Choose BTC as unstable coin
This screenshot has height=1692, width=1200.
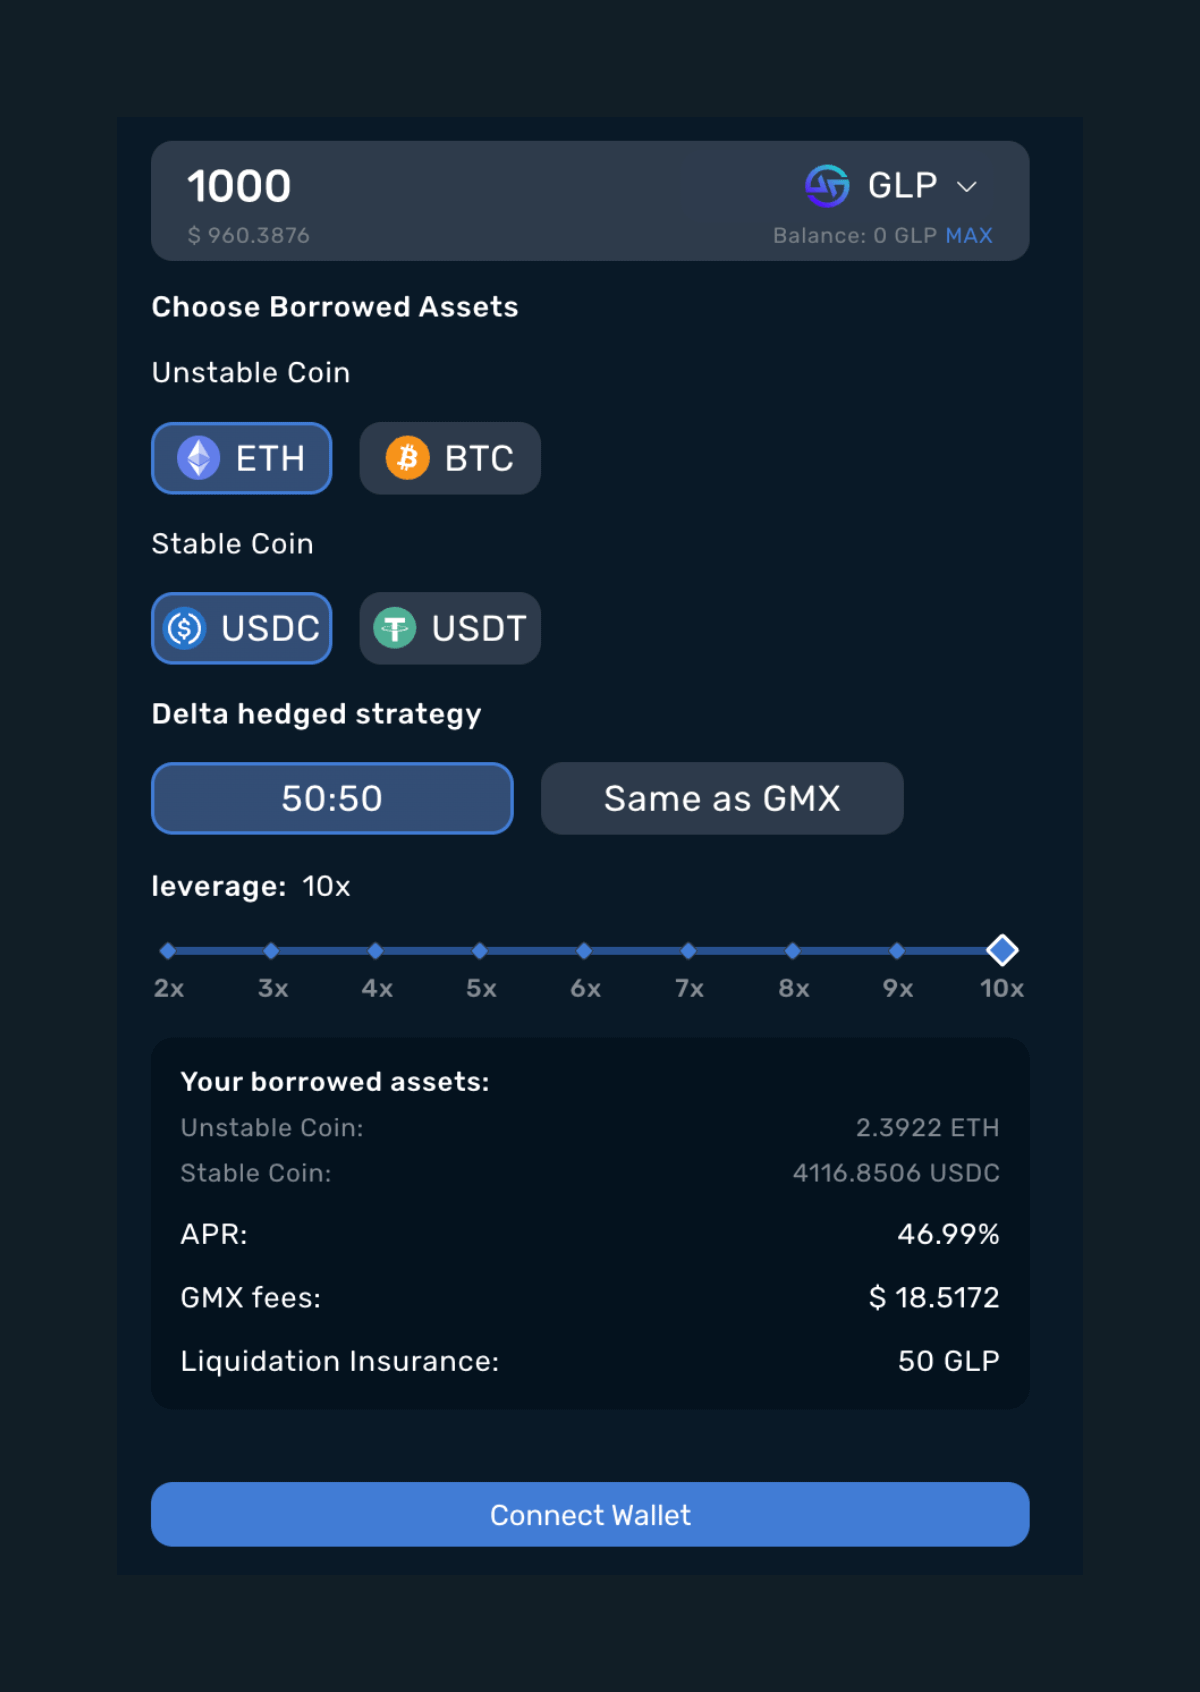click(x=450, y=458)
